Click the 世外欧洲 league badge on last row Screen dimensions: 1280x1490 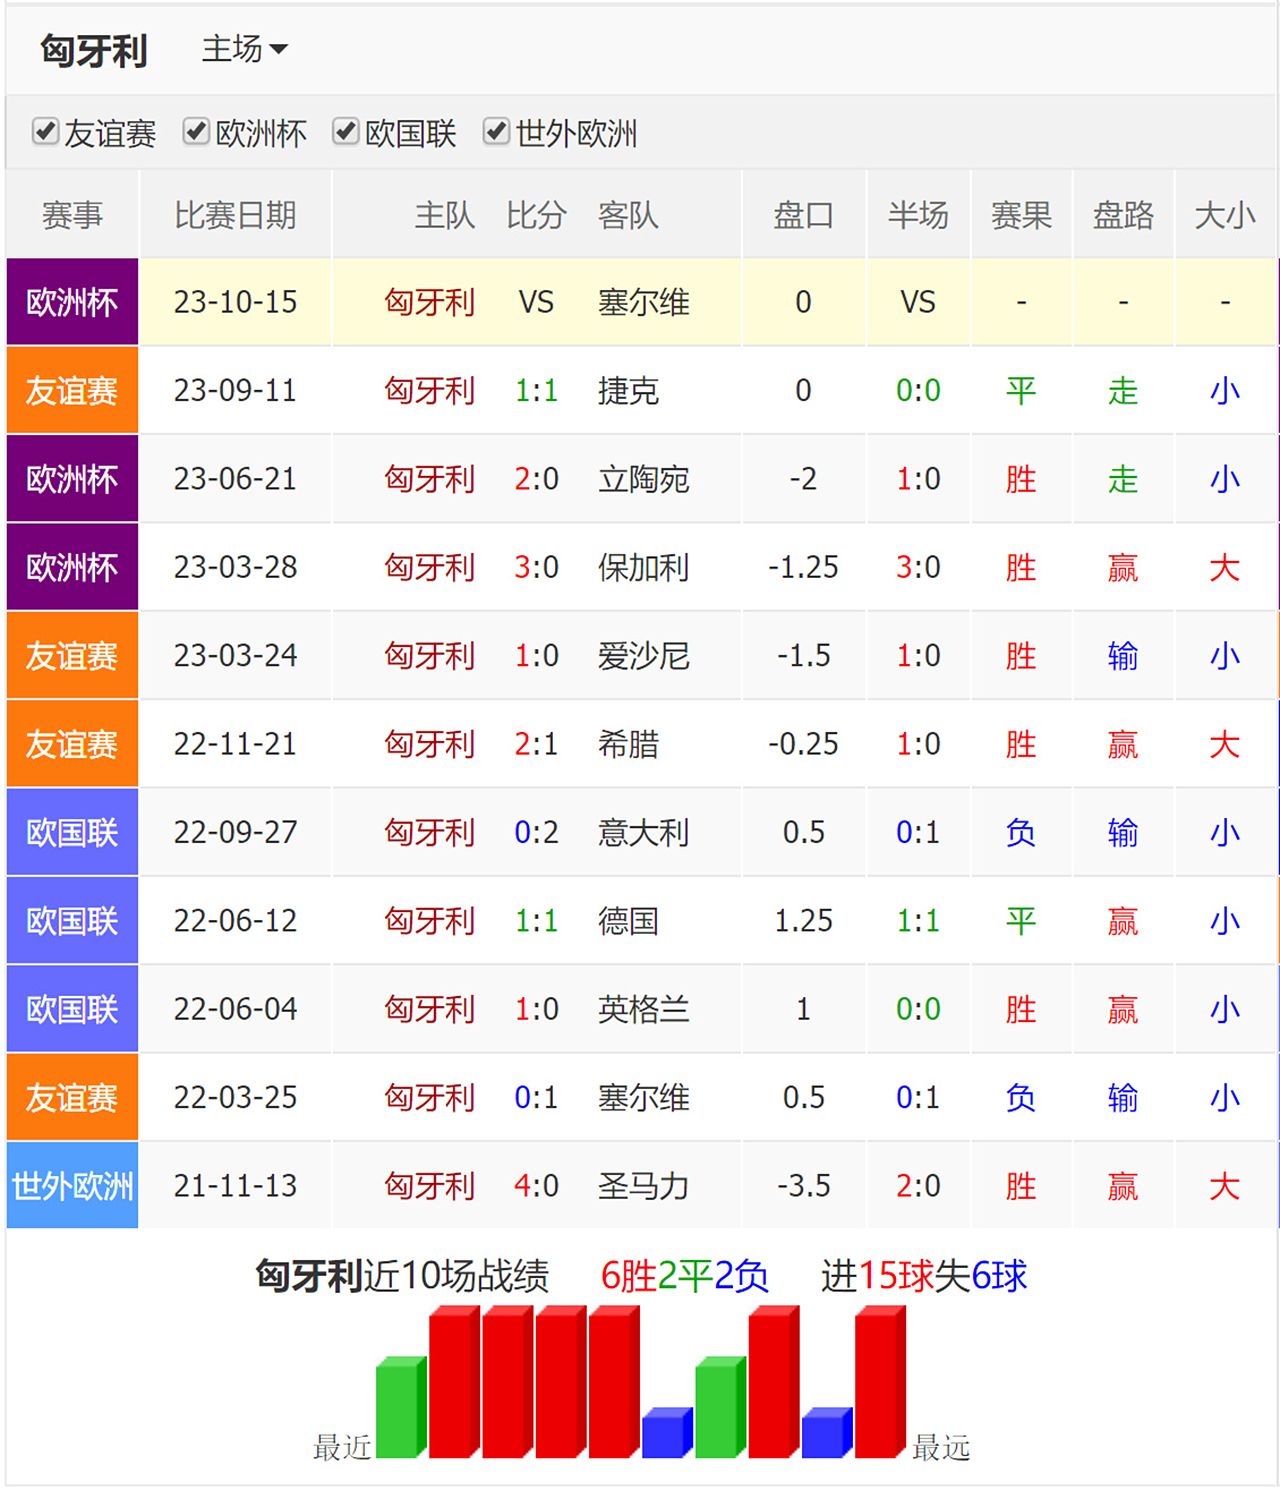click(x=71, y=1185)
